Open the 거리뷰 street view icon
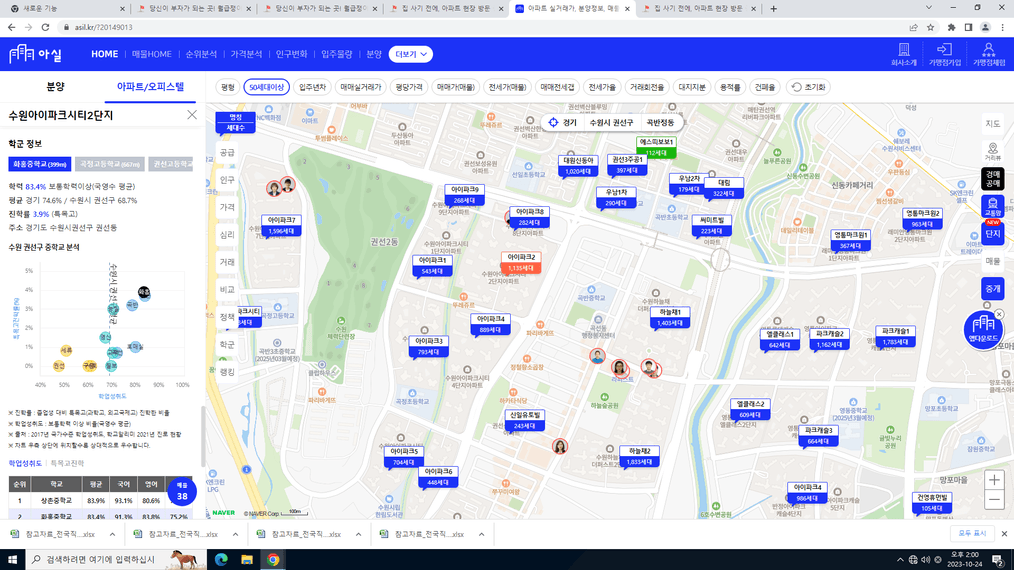Viewport: 1014px width, 570px height. click(993, 152)
